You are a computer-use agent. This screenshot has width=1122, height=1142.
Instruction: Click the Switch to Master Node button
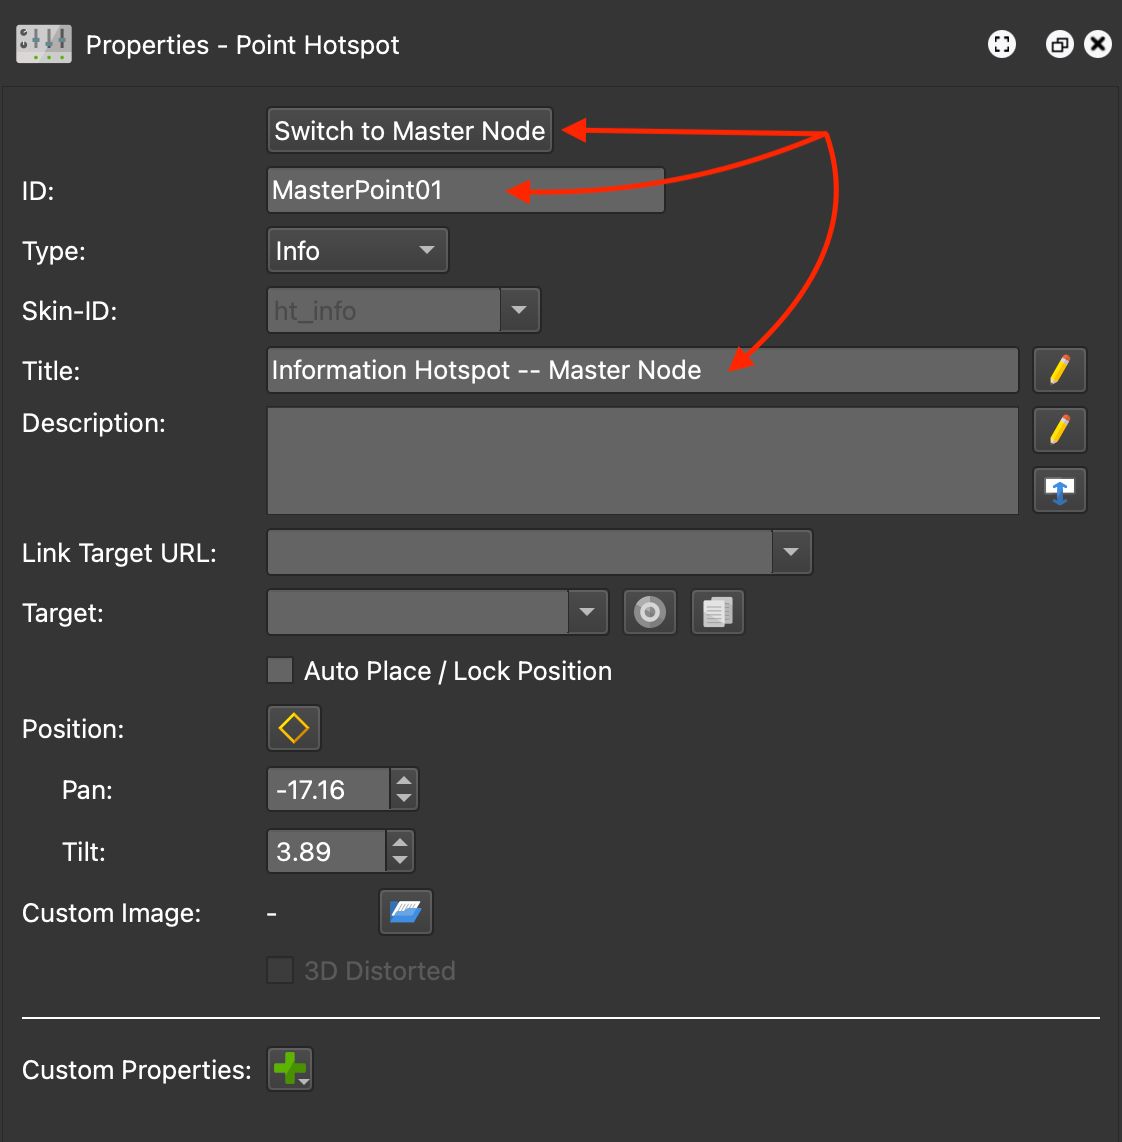(409, 130)
